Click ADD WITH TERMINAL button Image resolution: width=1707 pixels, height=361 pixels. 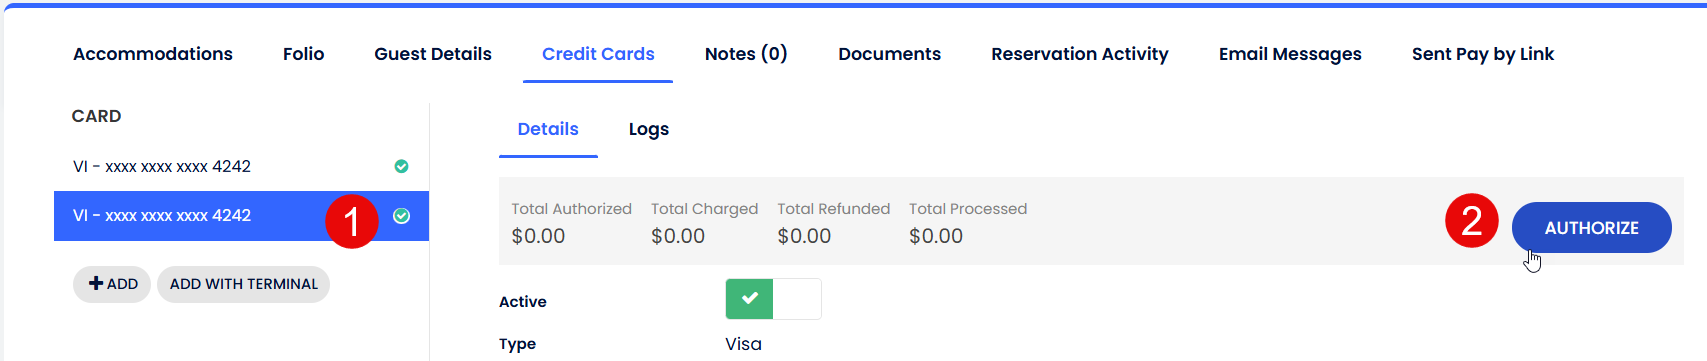pos(244,284)
